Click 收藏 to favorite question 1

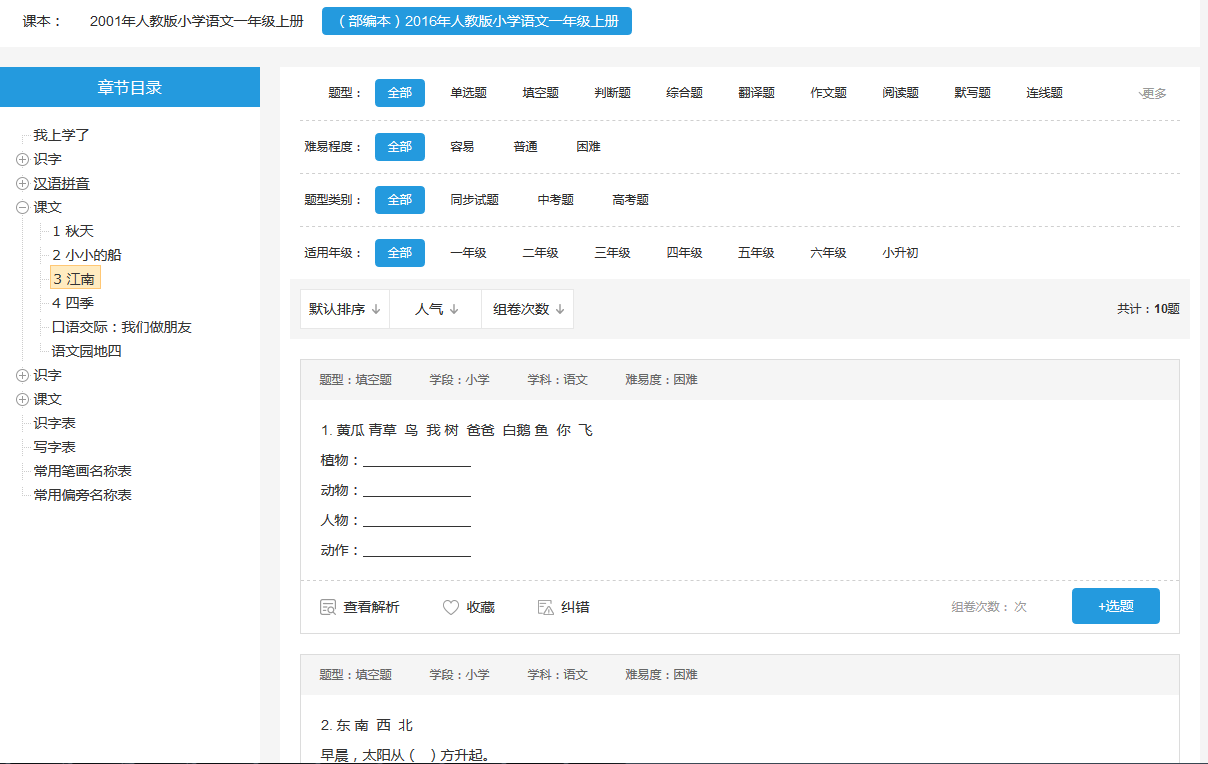[x=469, y=607]
